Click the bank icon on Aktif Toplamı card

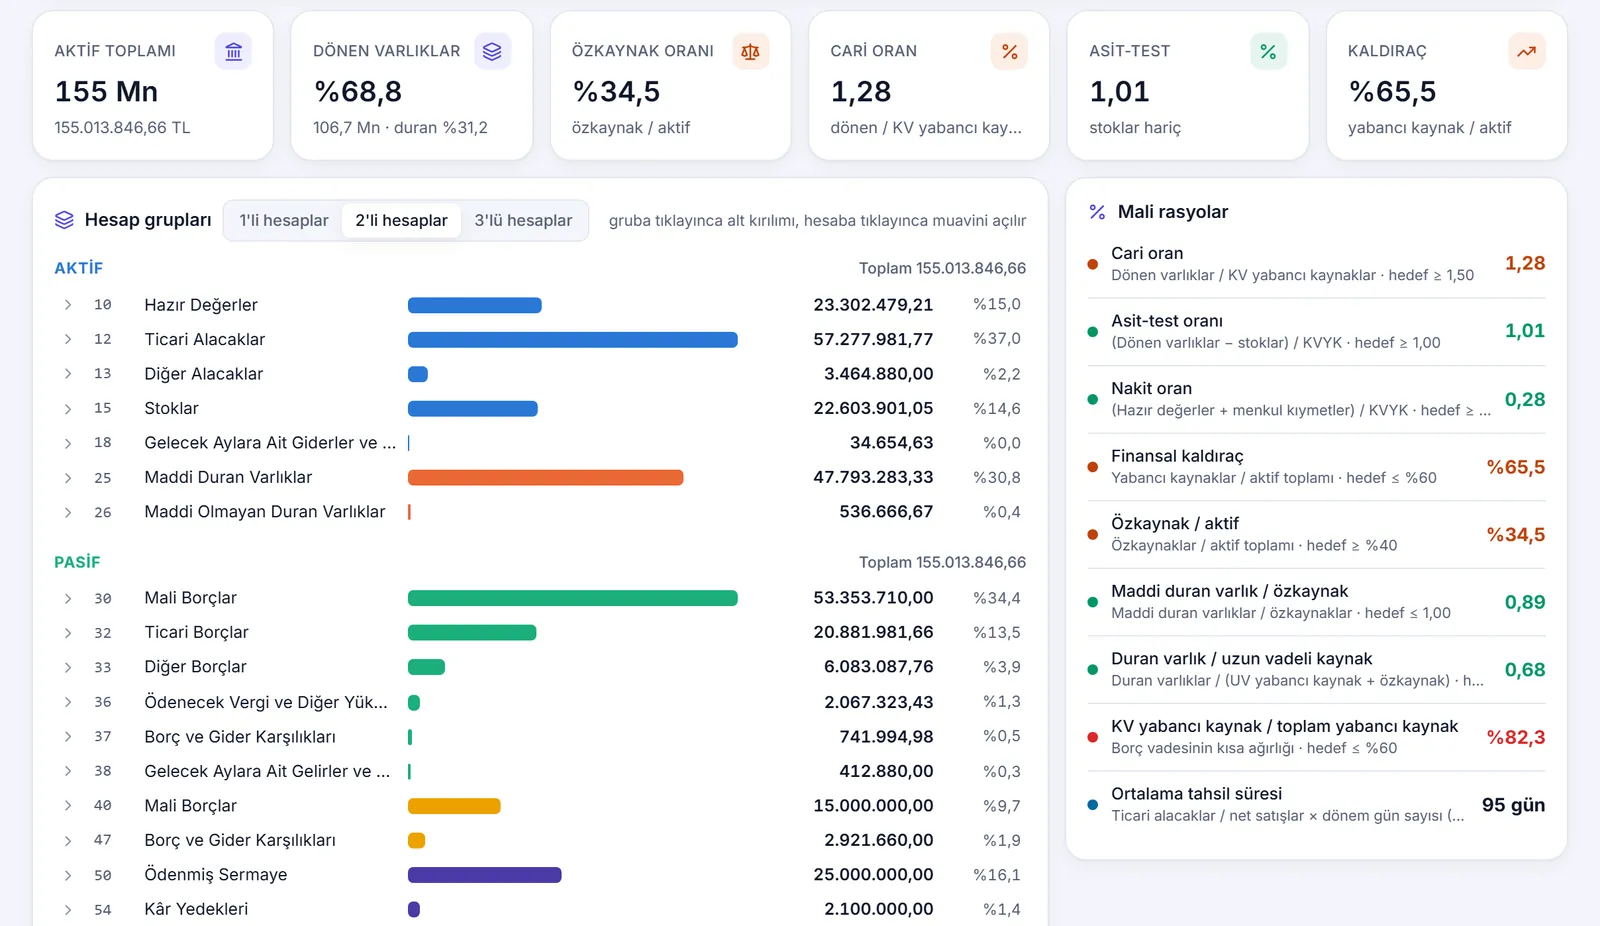[x=233, y=51]
